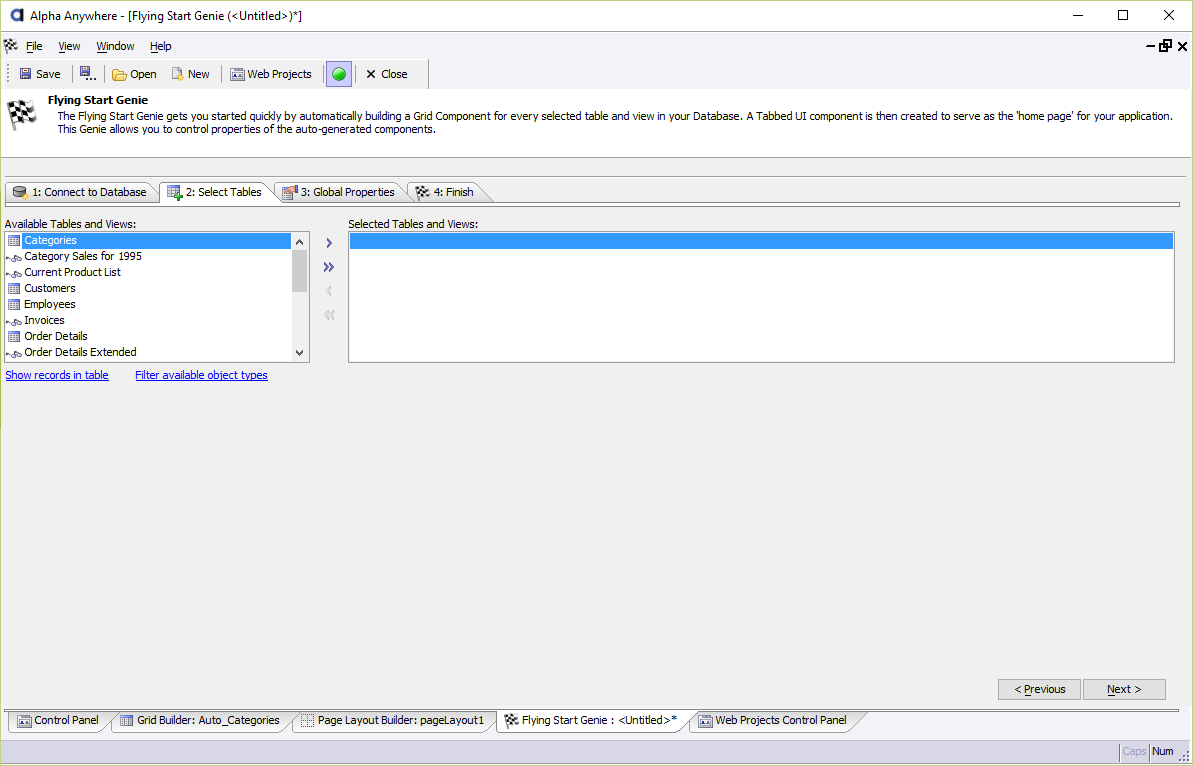1193x766 pixels.
Task: Click the list scrollbar up arrow
Action: 300,242
